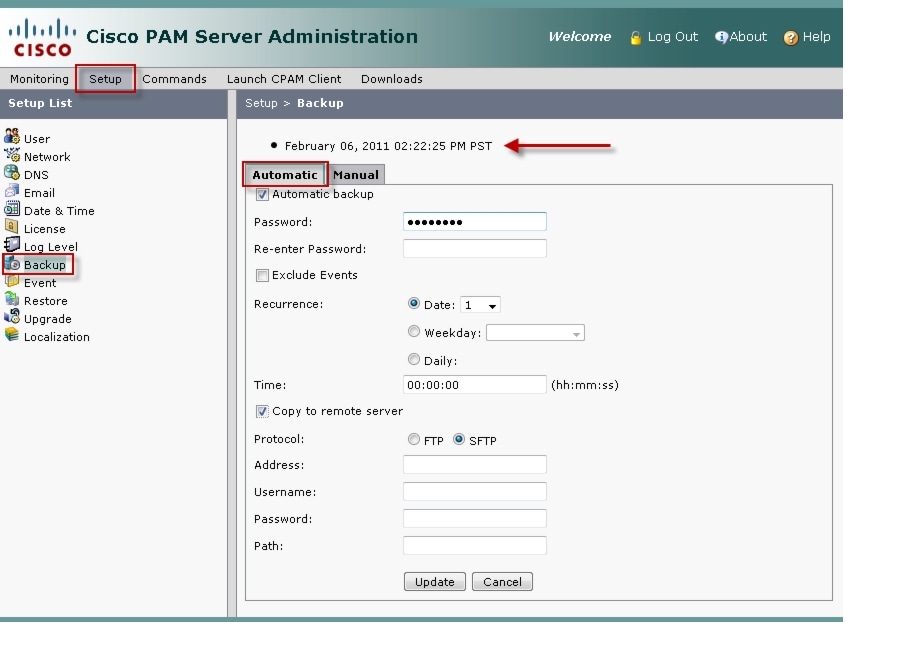The image size is (902, 650).
Task: Switch to the Manual tab
Action: [356, 175]
